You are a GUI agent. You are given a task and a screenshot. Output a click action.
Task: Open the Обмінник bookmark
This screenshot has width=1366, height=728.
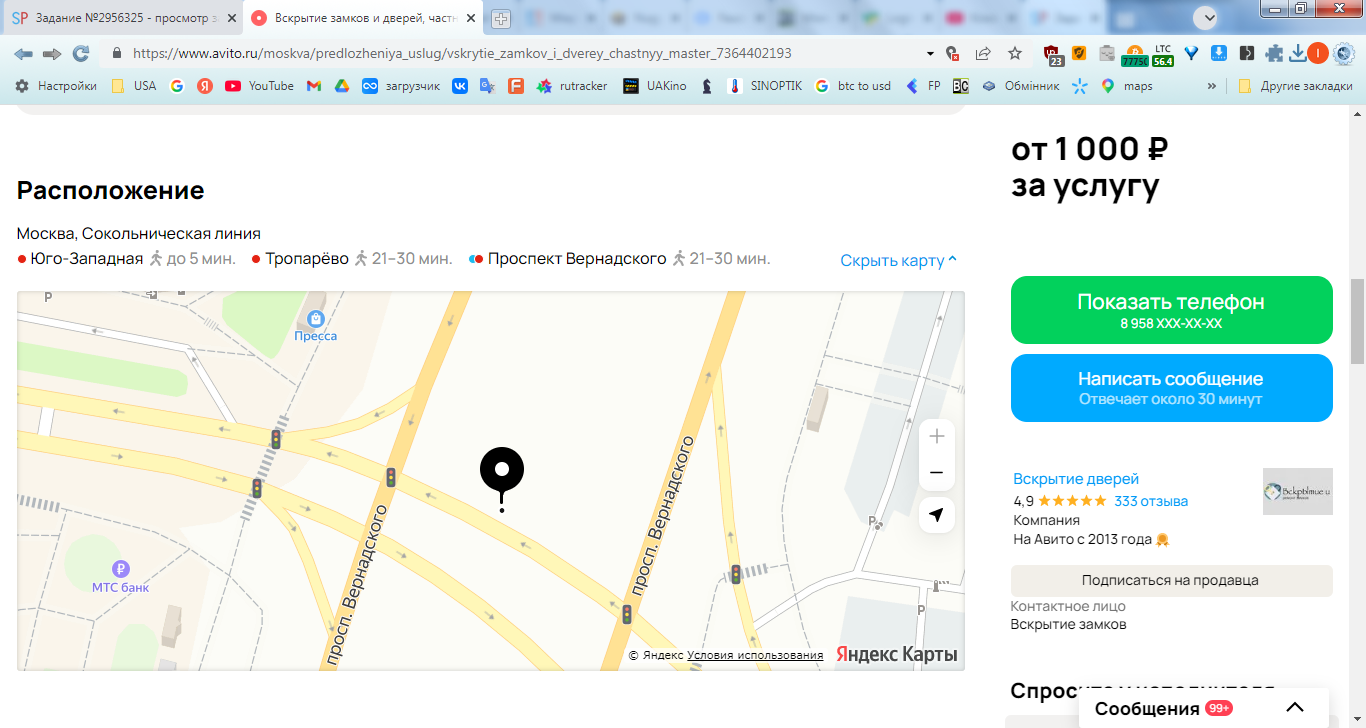pos(1021,86)
